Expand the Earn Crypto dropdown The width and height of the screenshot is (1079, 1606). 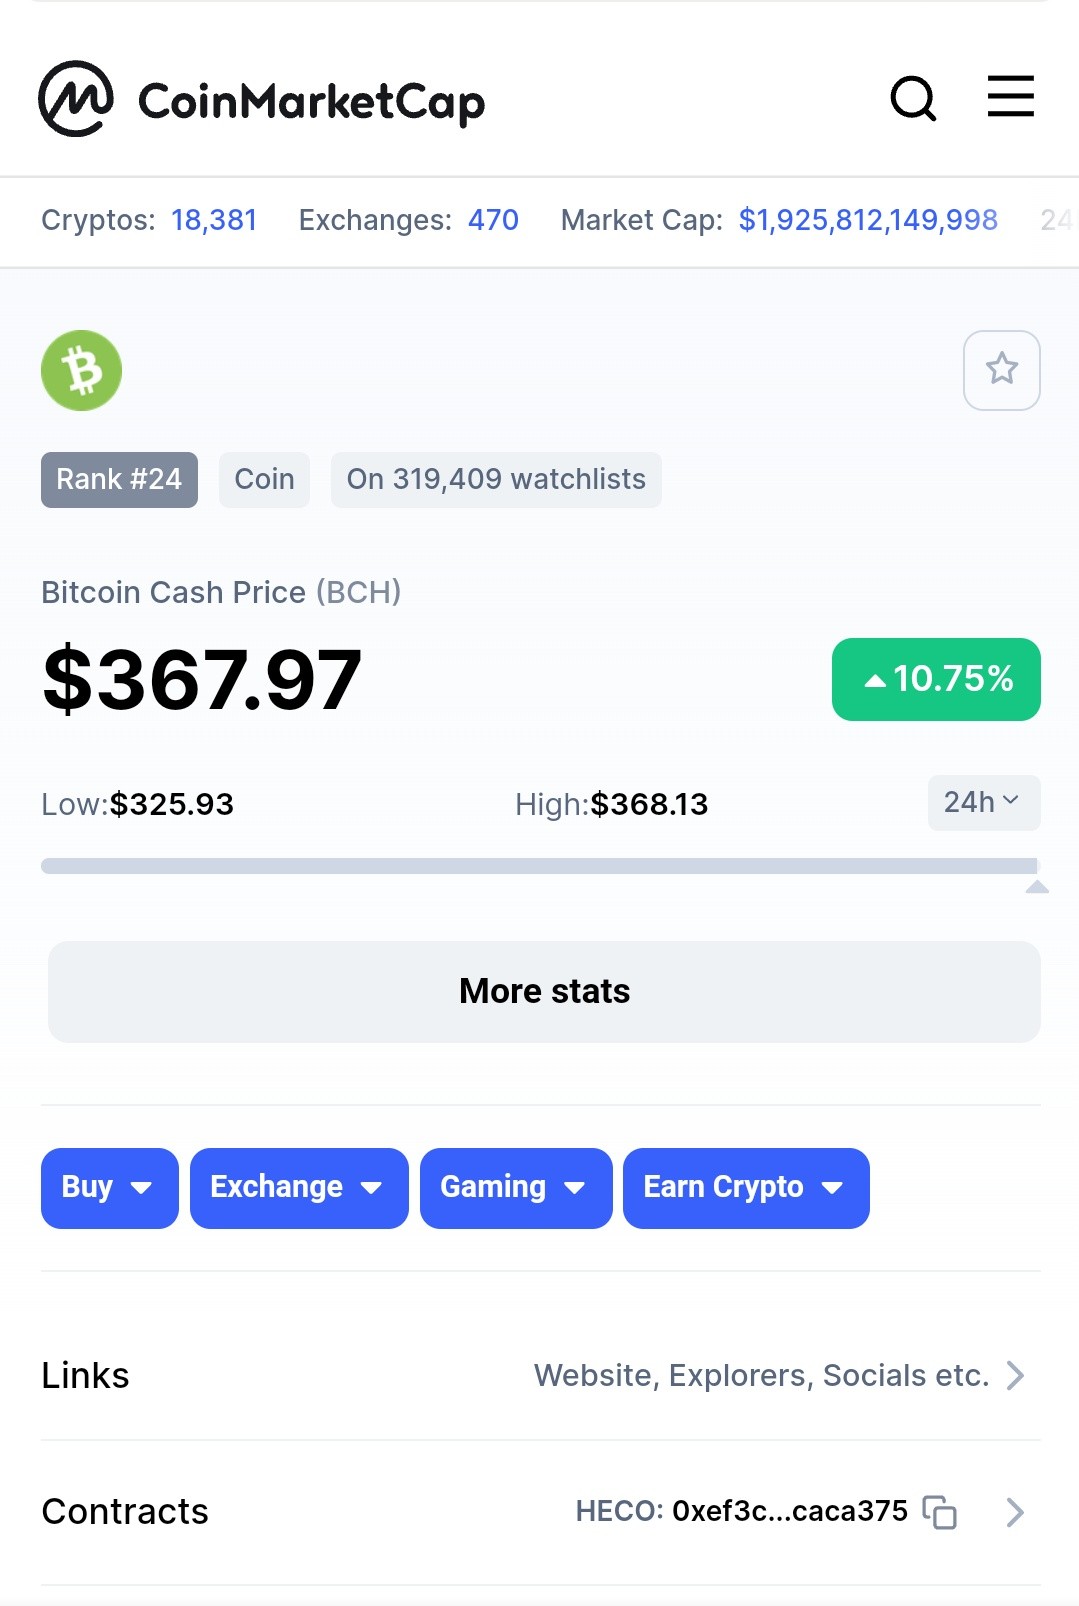tap(746, 1188)
